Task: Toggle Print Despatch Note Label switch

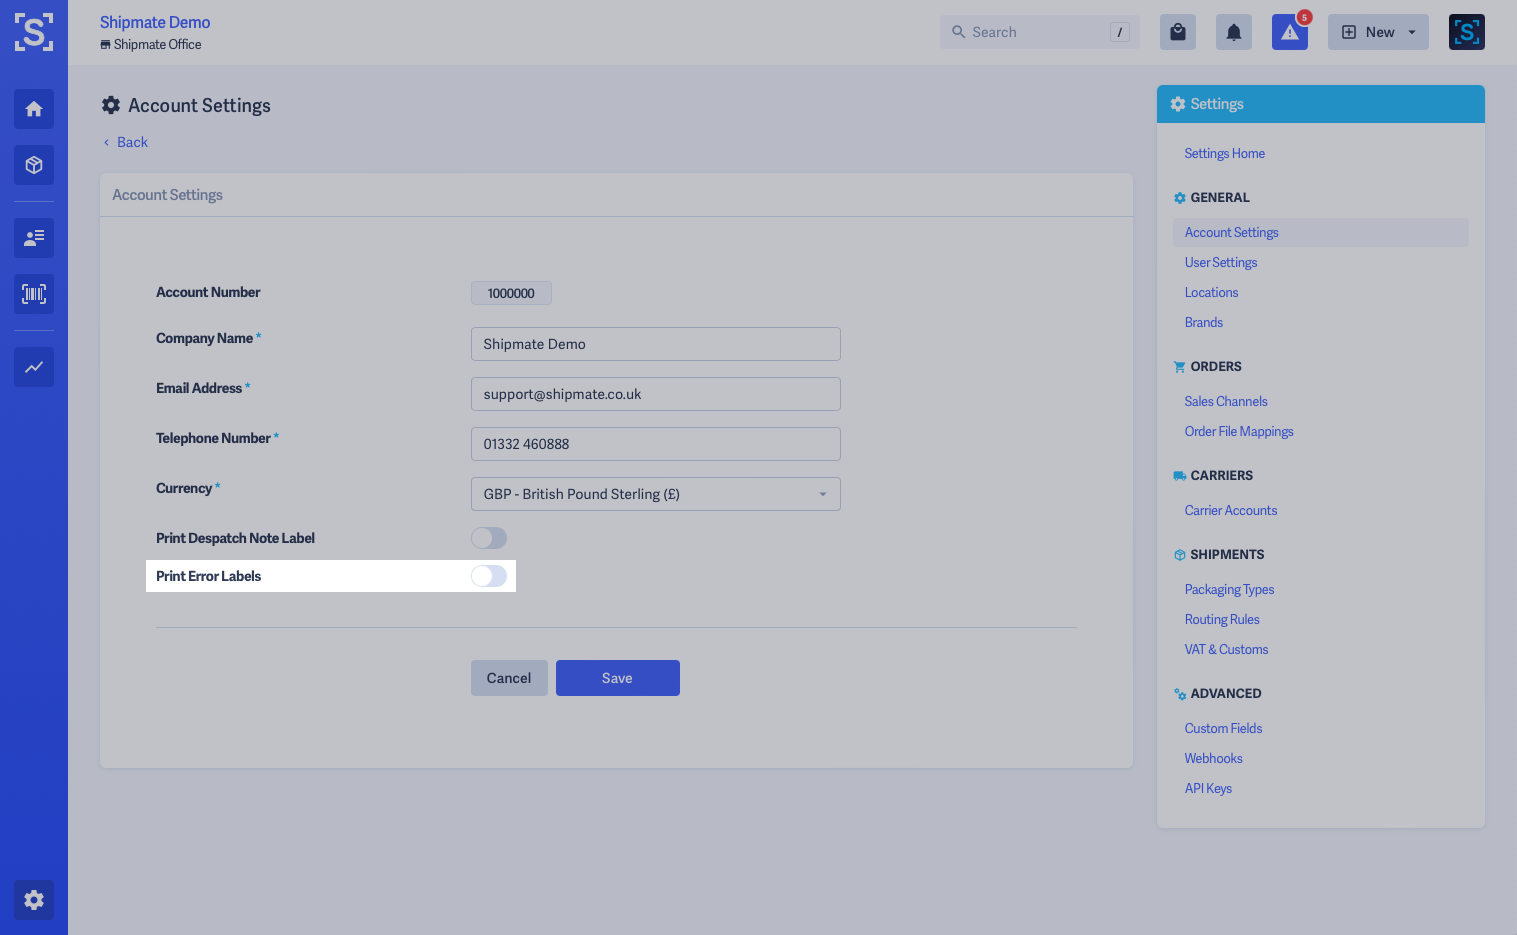Action: pyautogui.click(x=489, y=538)
